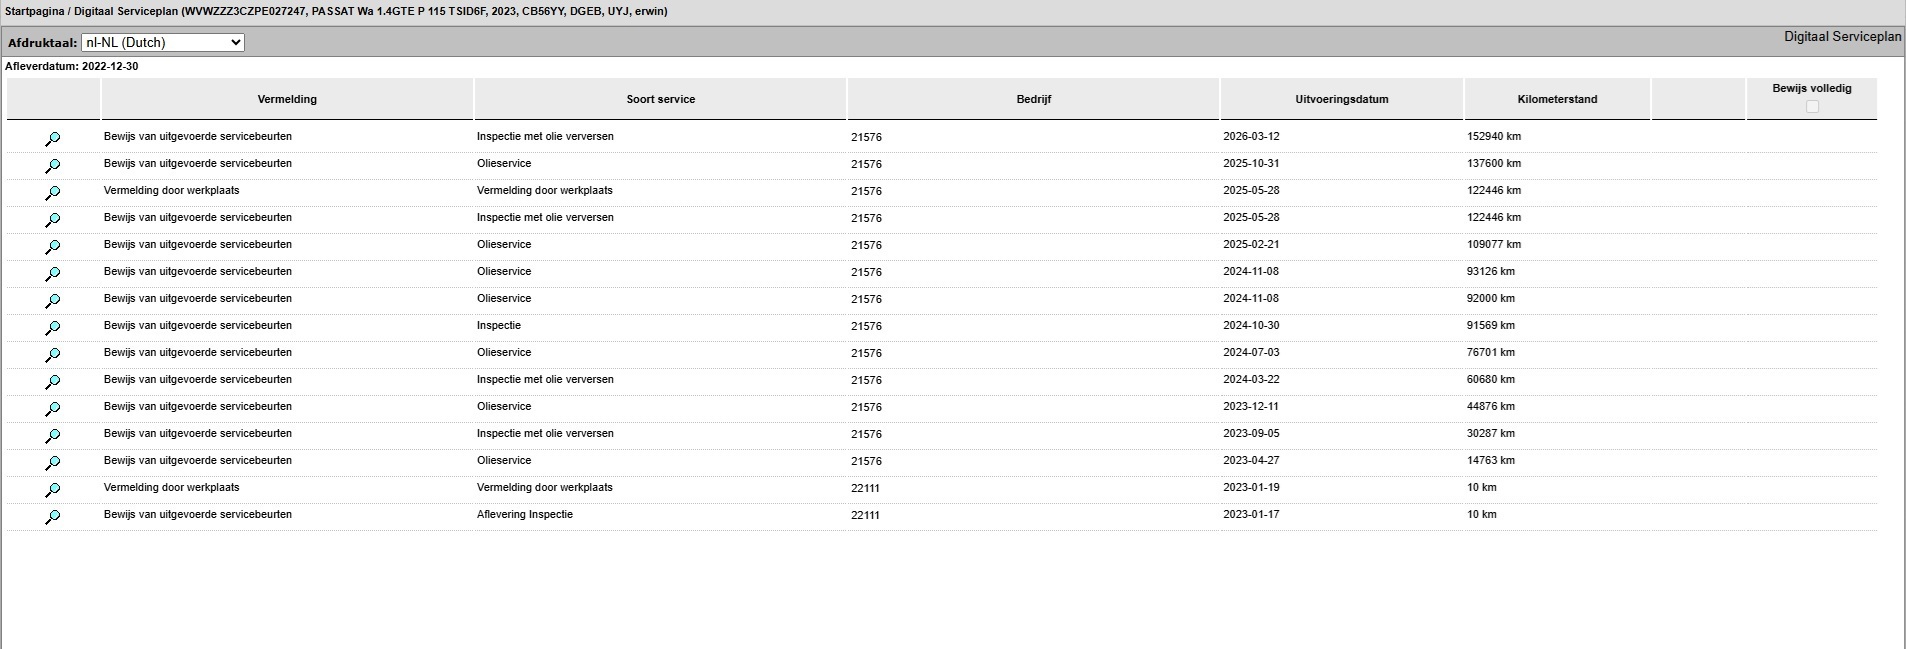The height and width of the screenshot is (649, 1906).
Task: View details for the 14763 km Olieservice
Action: pos(53,463)
